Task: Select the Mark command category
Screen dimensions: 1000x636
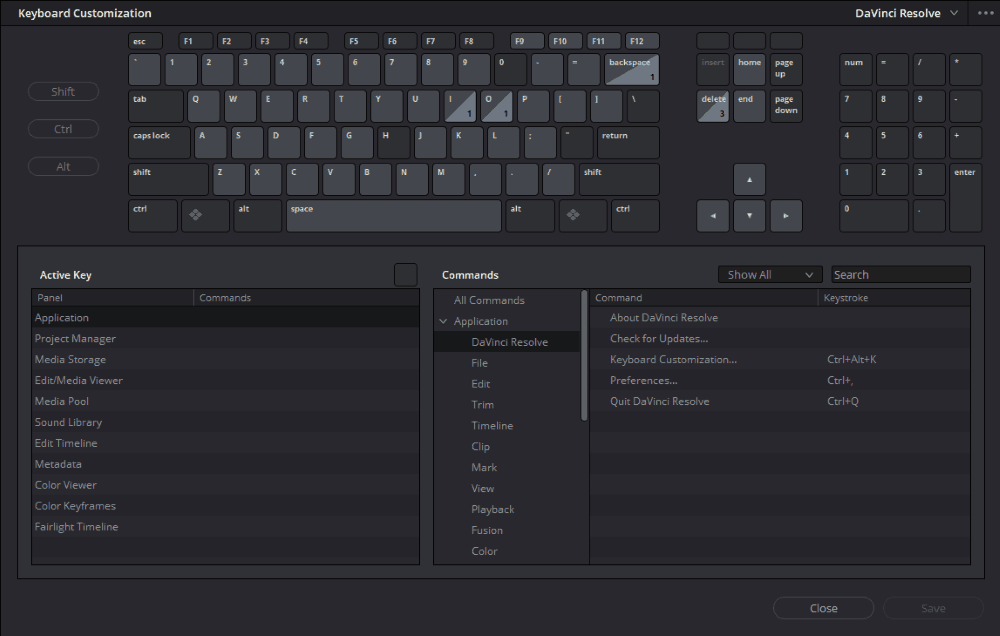Action: pyautogui.click(x=484, y=468)
